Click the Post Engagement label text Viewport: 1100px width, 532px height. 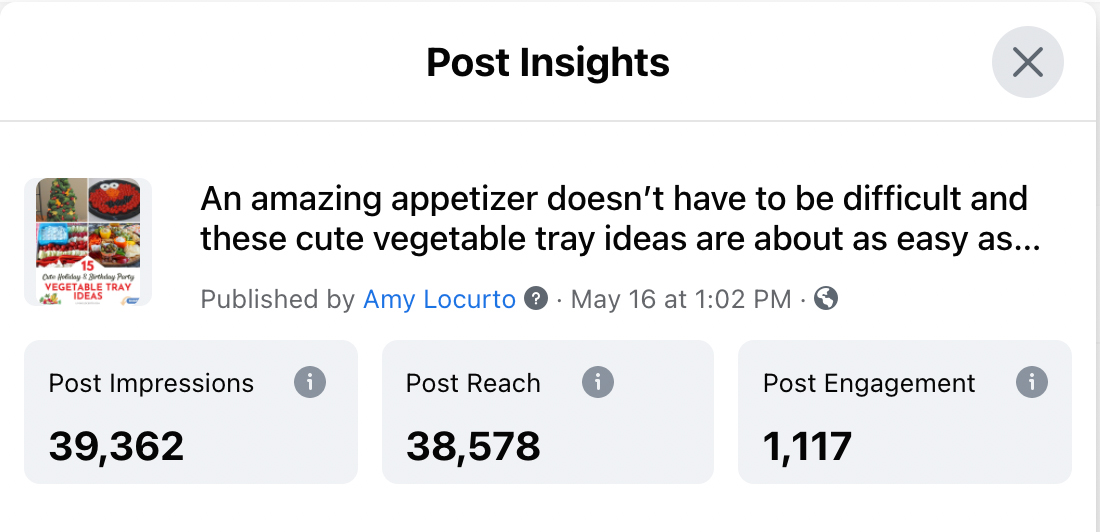click(x=869, y=383)
